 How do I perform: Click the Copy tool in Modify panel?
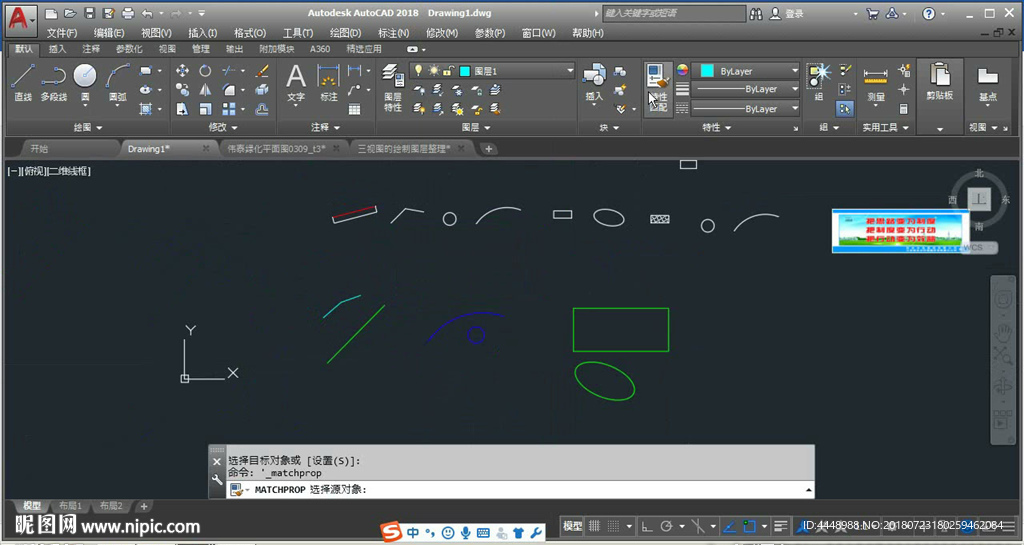click(182, 90)
